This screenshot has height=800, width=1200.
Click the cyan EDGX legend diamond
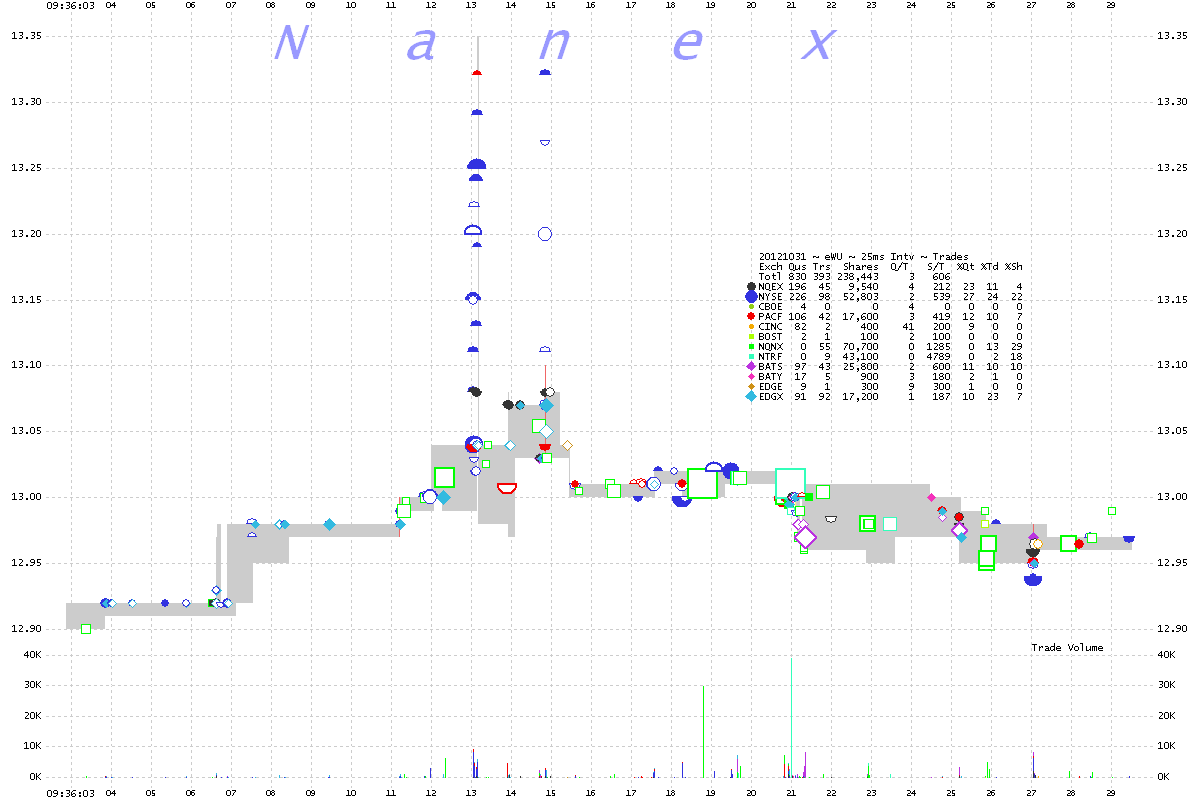[751, 396]
